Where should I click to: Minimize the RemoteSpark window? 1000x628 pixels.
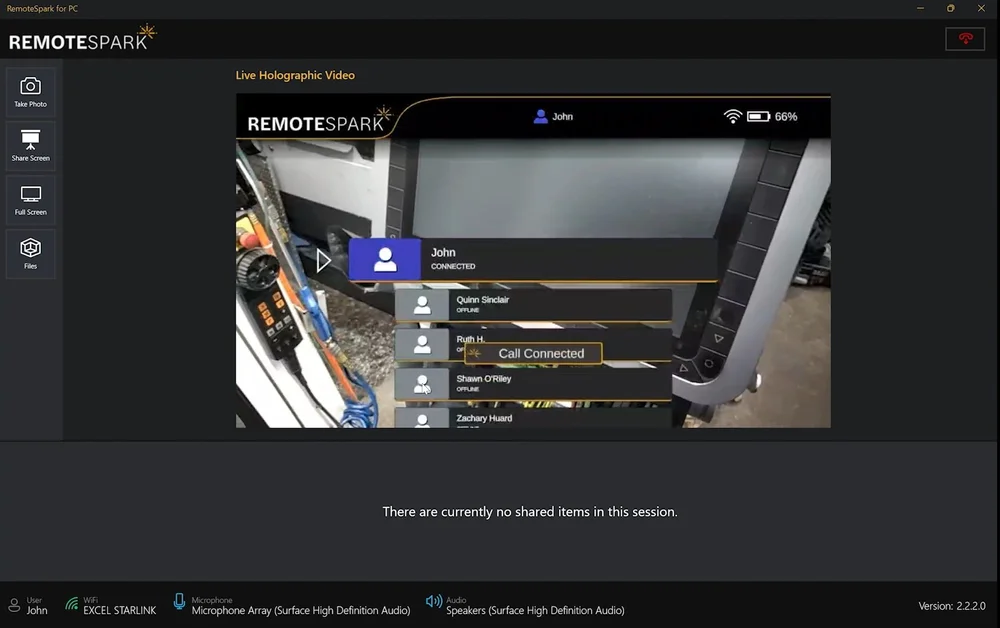tap(920, 8)
